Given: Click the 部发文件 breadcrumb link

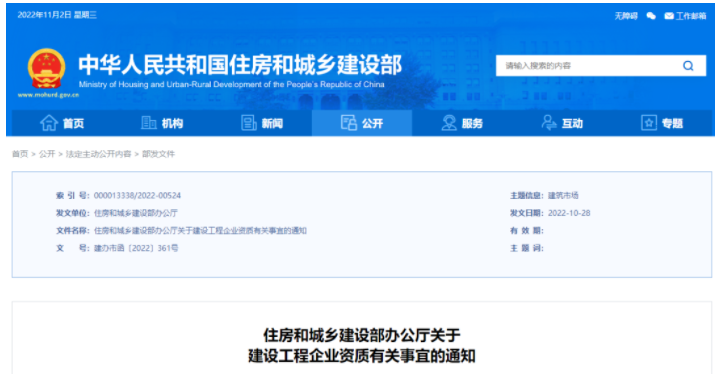Looking at the screenshot, I should point(158,154).
